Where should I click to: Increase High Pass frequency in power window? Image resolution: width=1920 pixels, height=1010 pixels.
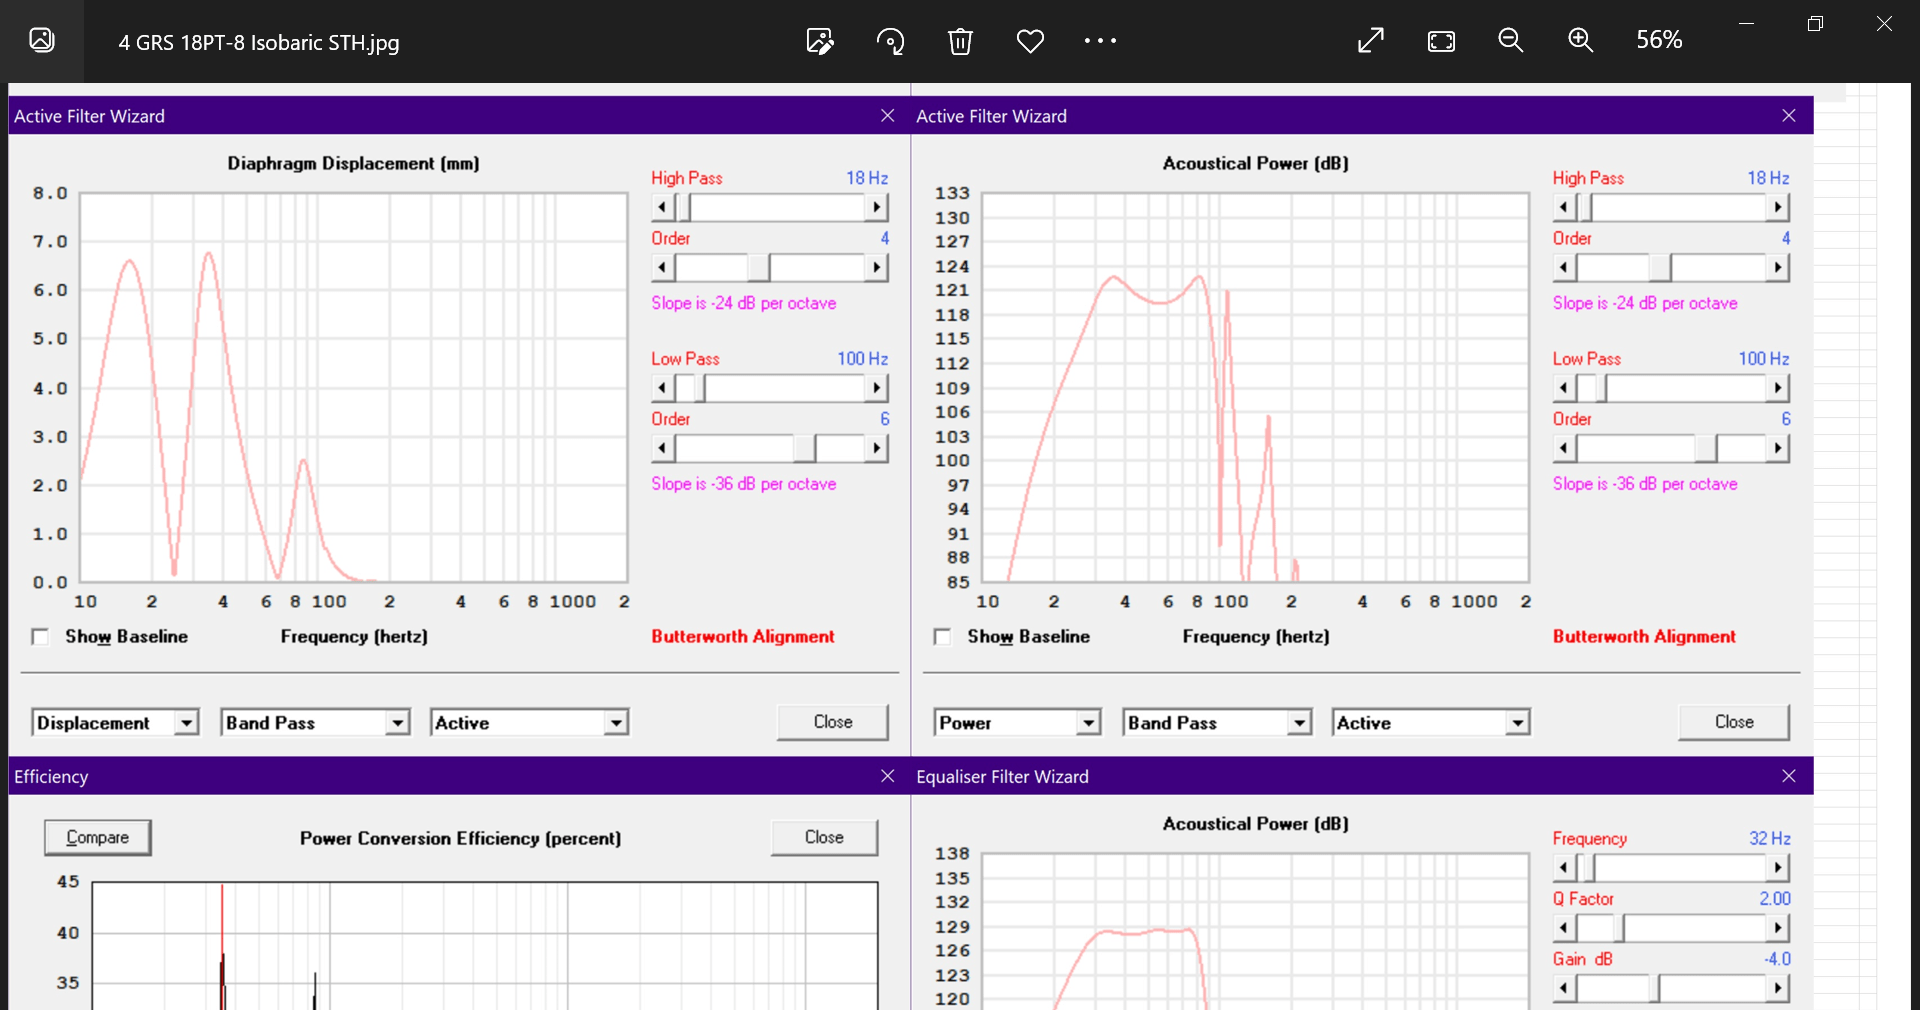[x=1778, y=207]
